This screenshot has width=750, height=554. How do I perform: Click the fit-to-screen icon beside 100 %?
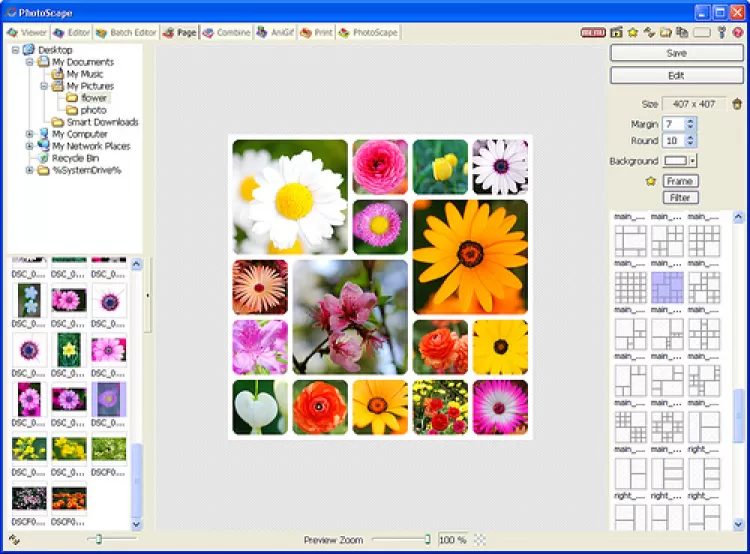pos(480,540)
